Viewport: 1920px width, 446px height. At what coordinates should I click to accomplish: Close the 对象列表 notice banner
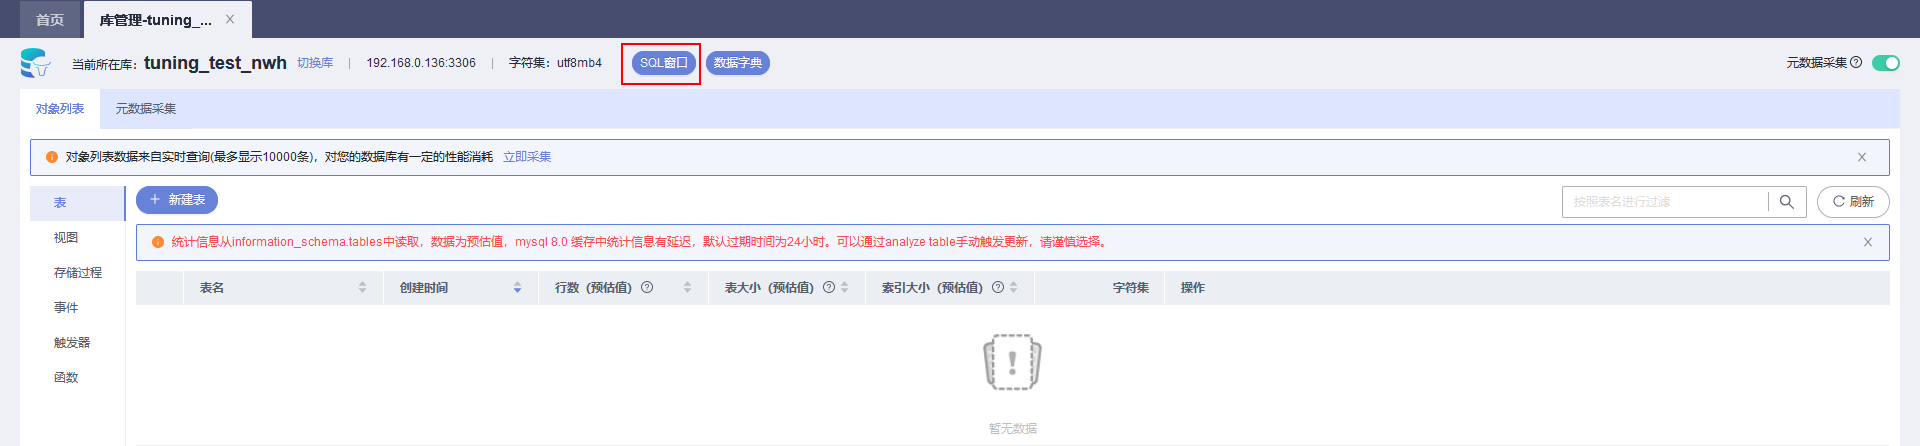pyautogui.click(x=1862, y=157)
